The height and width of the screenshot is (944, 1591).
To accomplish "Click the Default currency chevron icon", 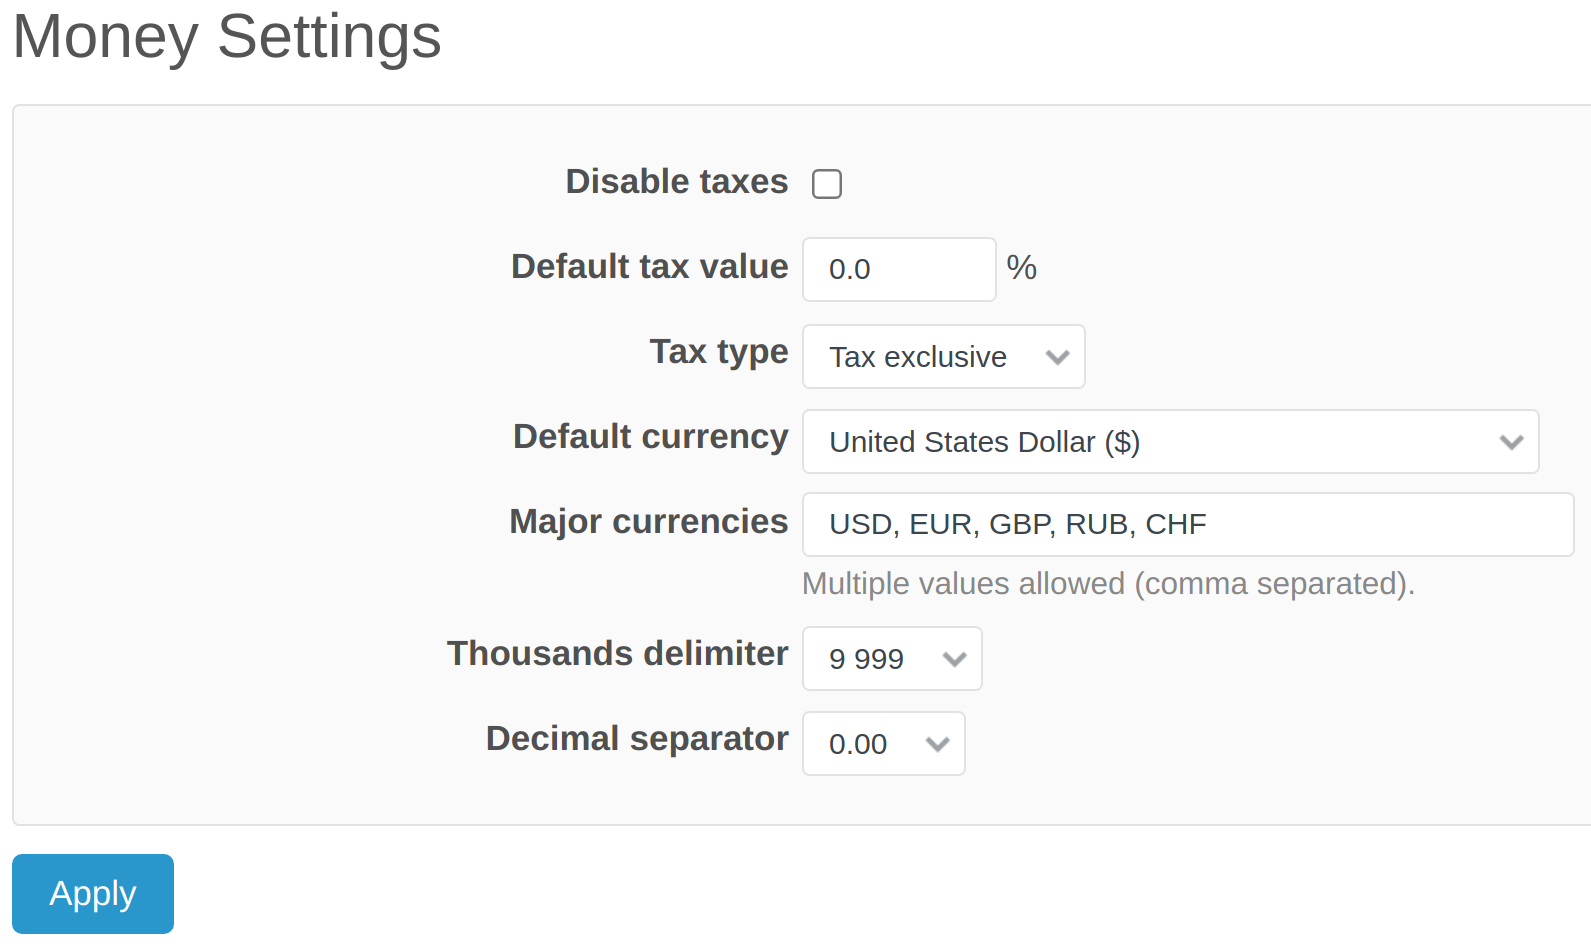I will coord(1511,441).
